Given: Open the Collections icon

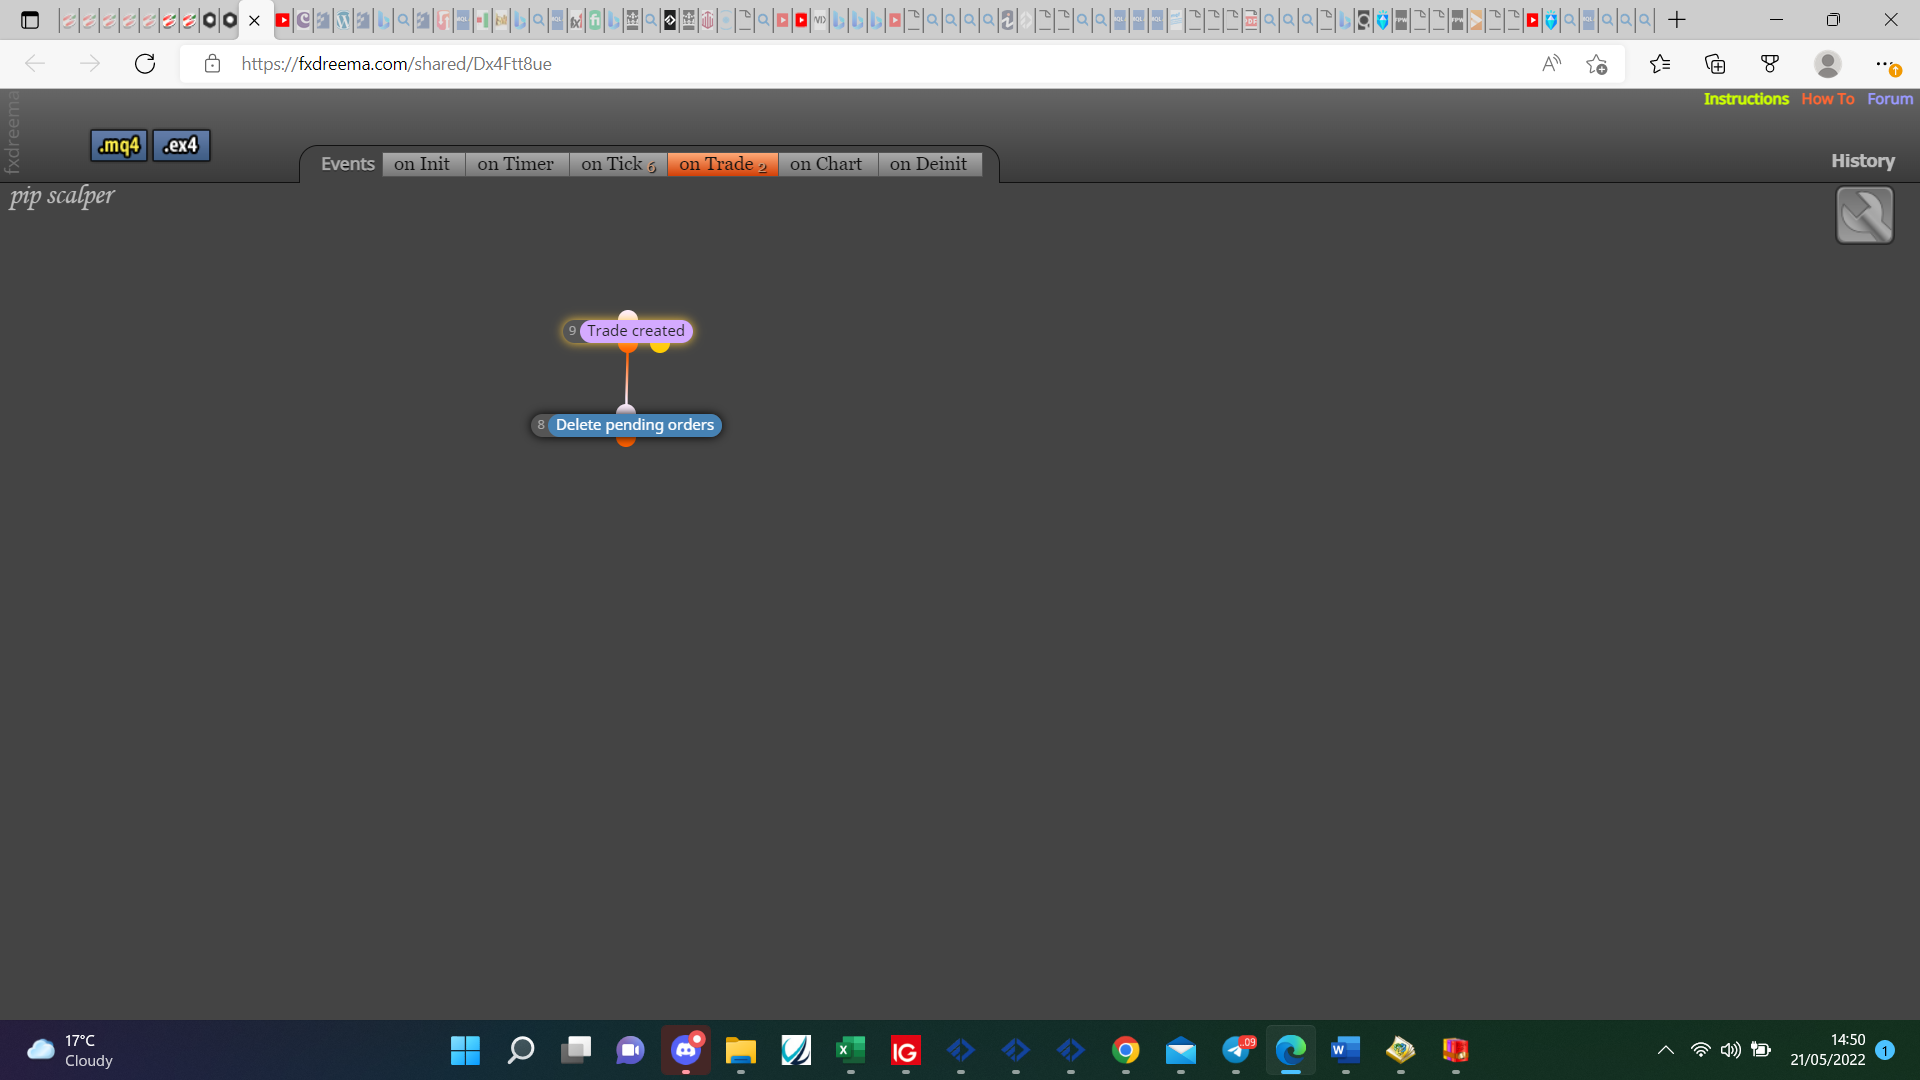Looking at the screenshot, I should tap(1715, 64).
